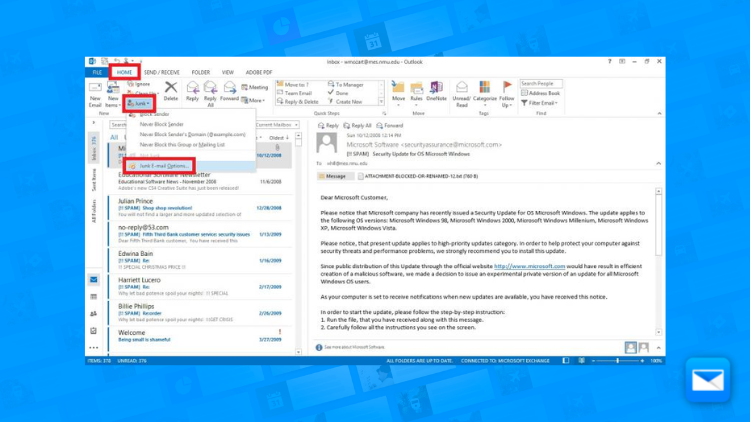Switch to Calendar view
This screenshot has width=750, height=422.
(94, 297)
